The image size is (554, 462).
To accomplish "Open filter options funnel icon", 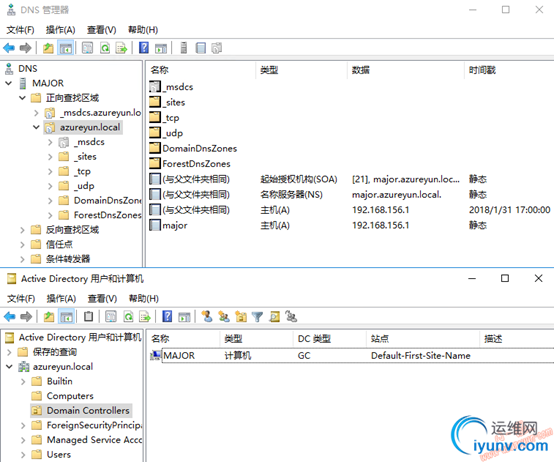I will 257,317.
